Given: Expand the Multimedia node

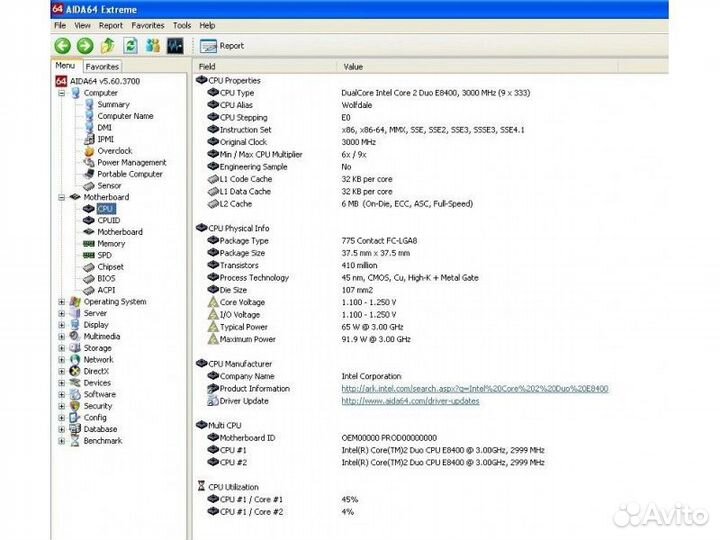Looking at the screenshot, I should click(62, 337).
